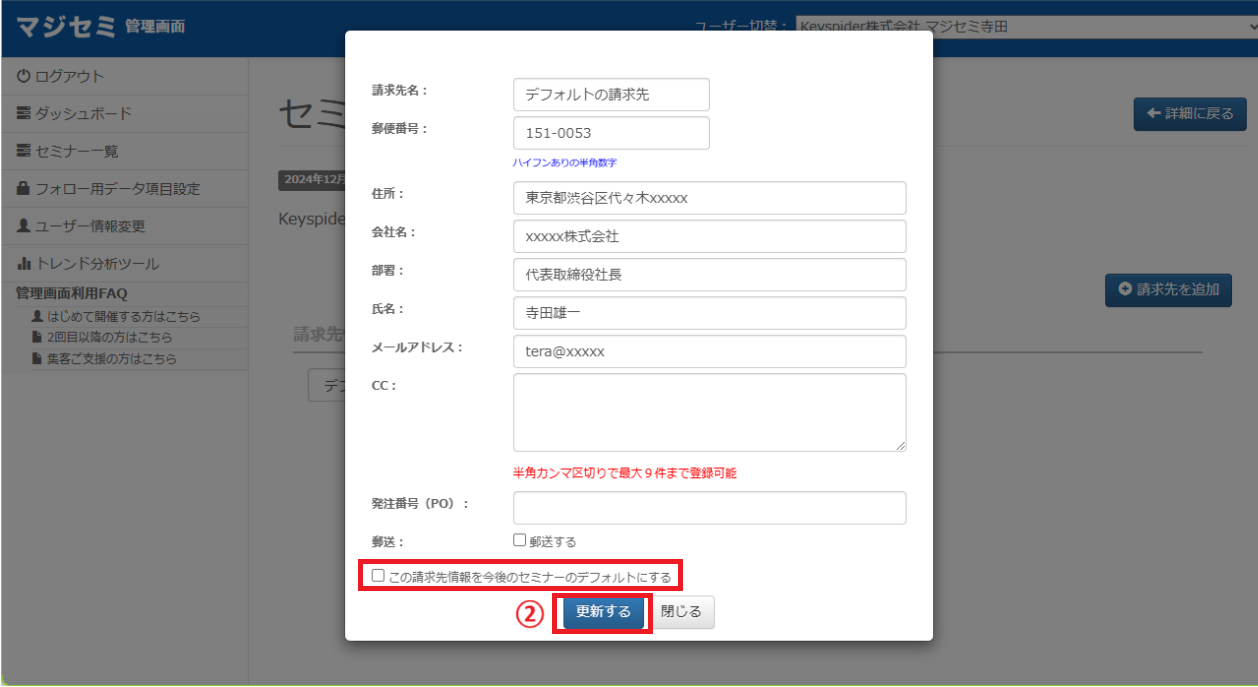Click into the CC text area
The width and height of the screenshot is (1258, 687).
pos(709,412)
